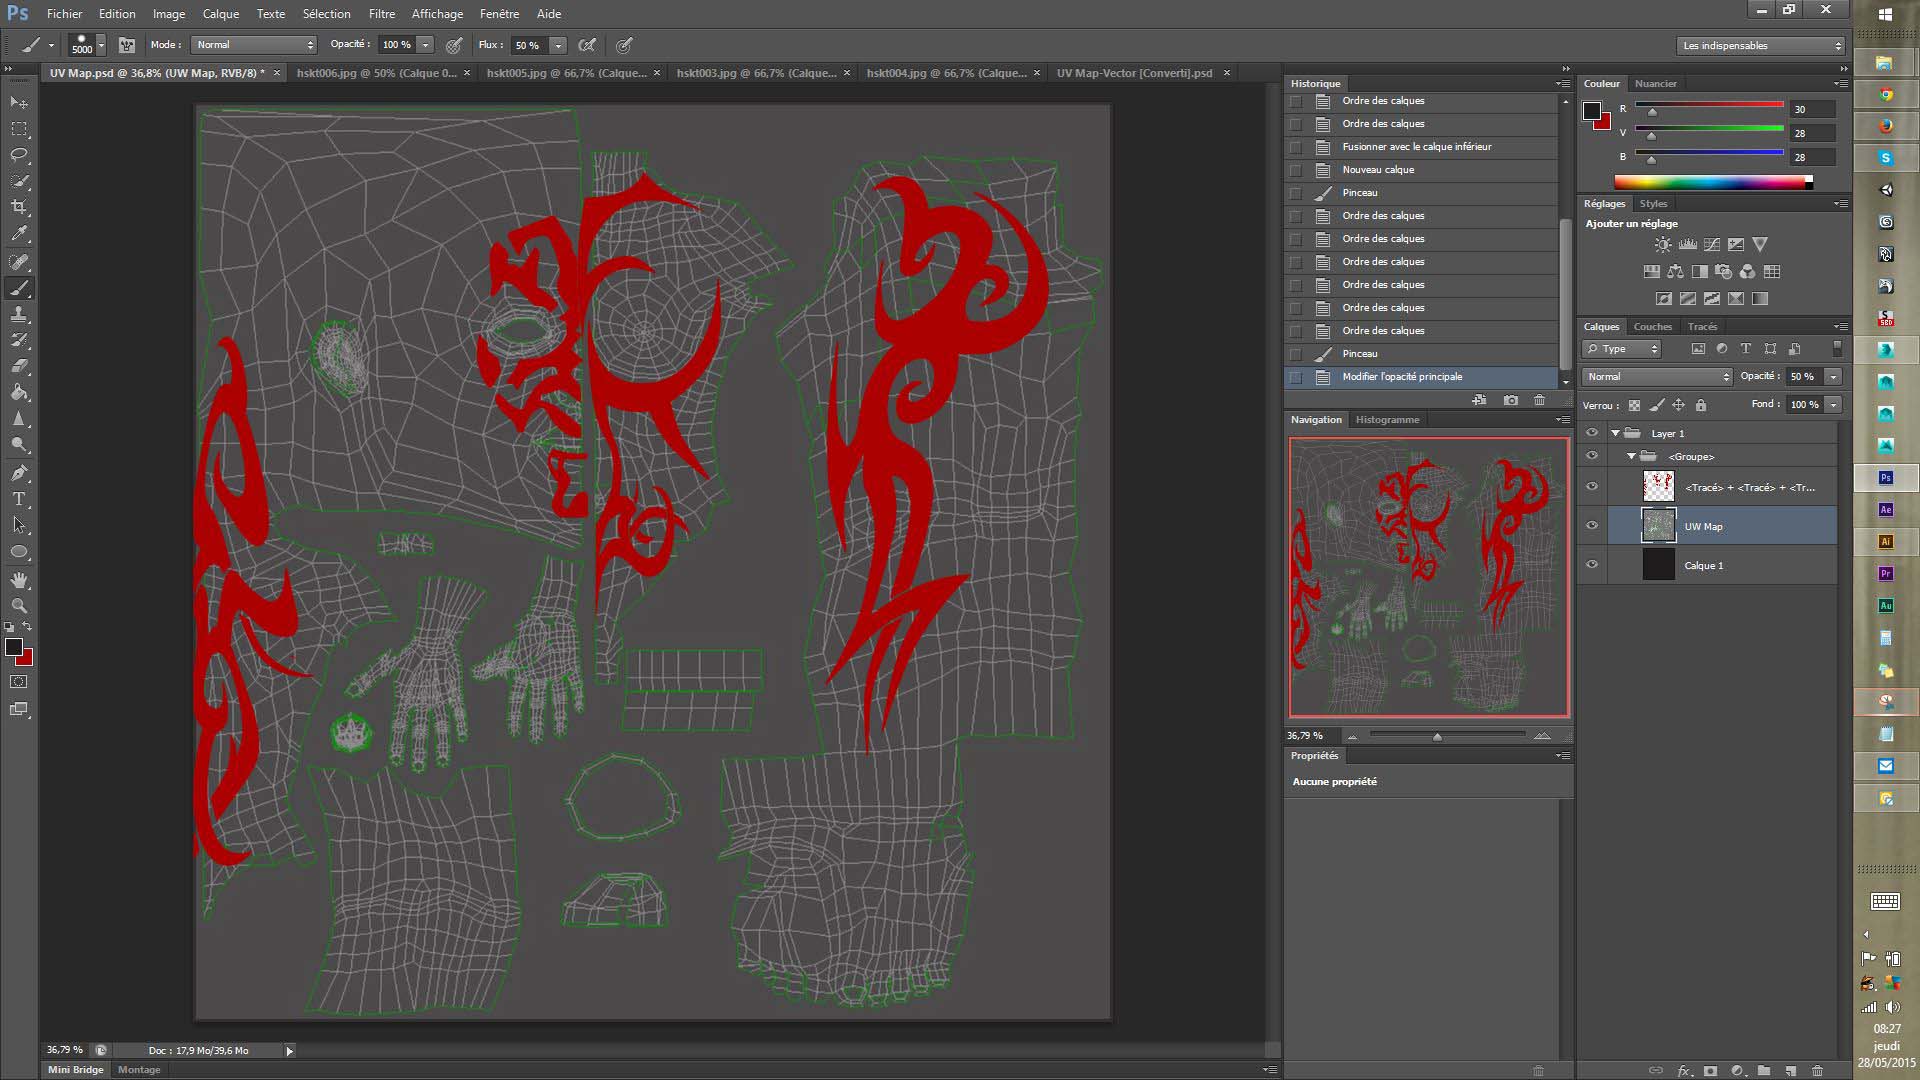The image size is (1920, 1080).
Task: Select the Crop tool
Action: tap(19, 207)
